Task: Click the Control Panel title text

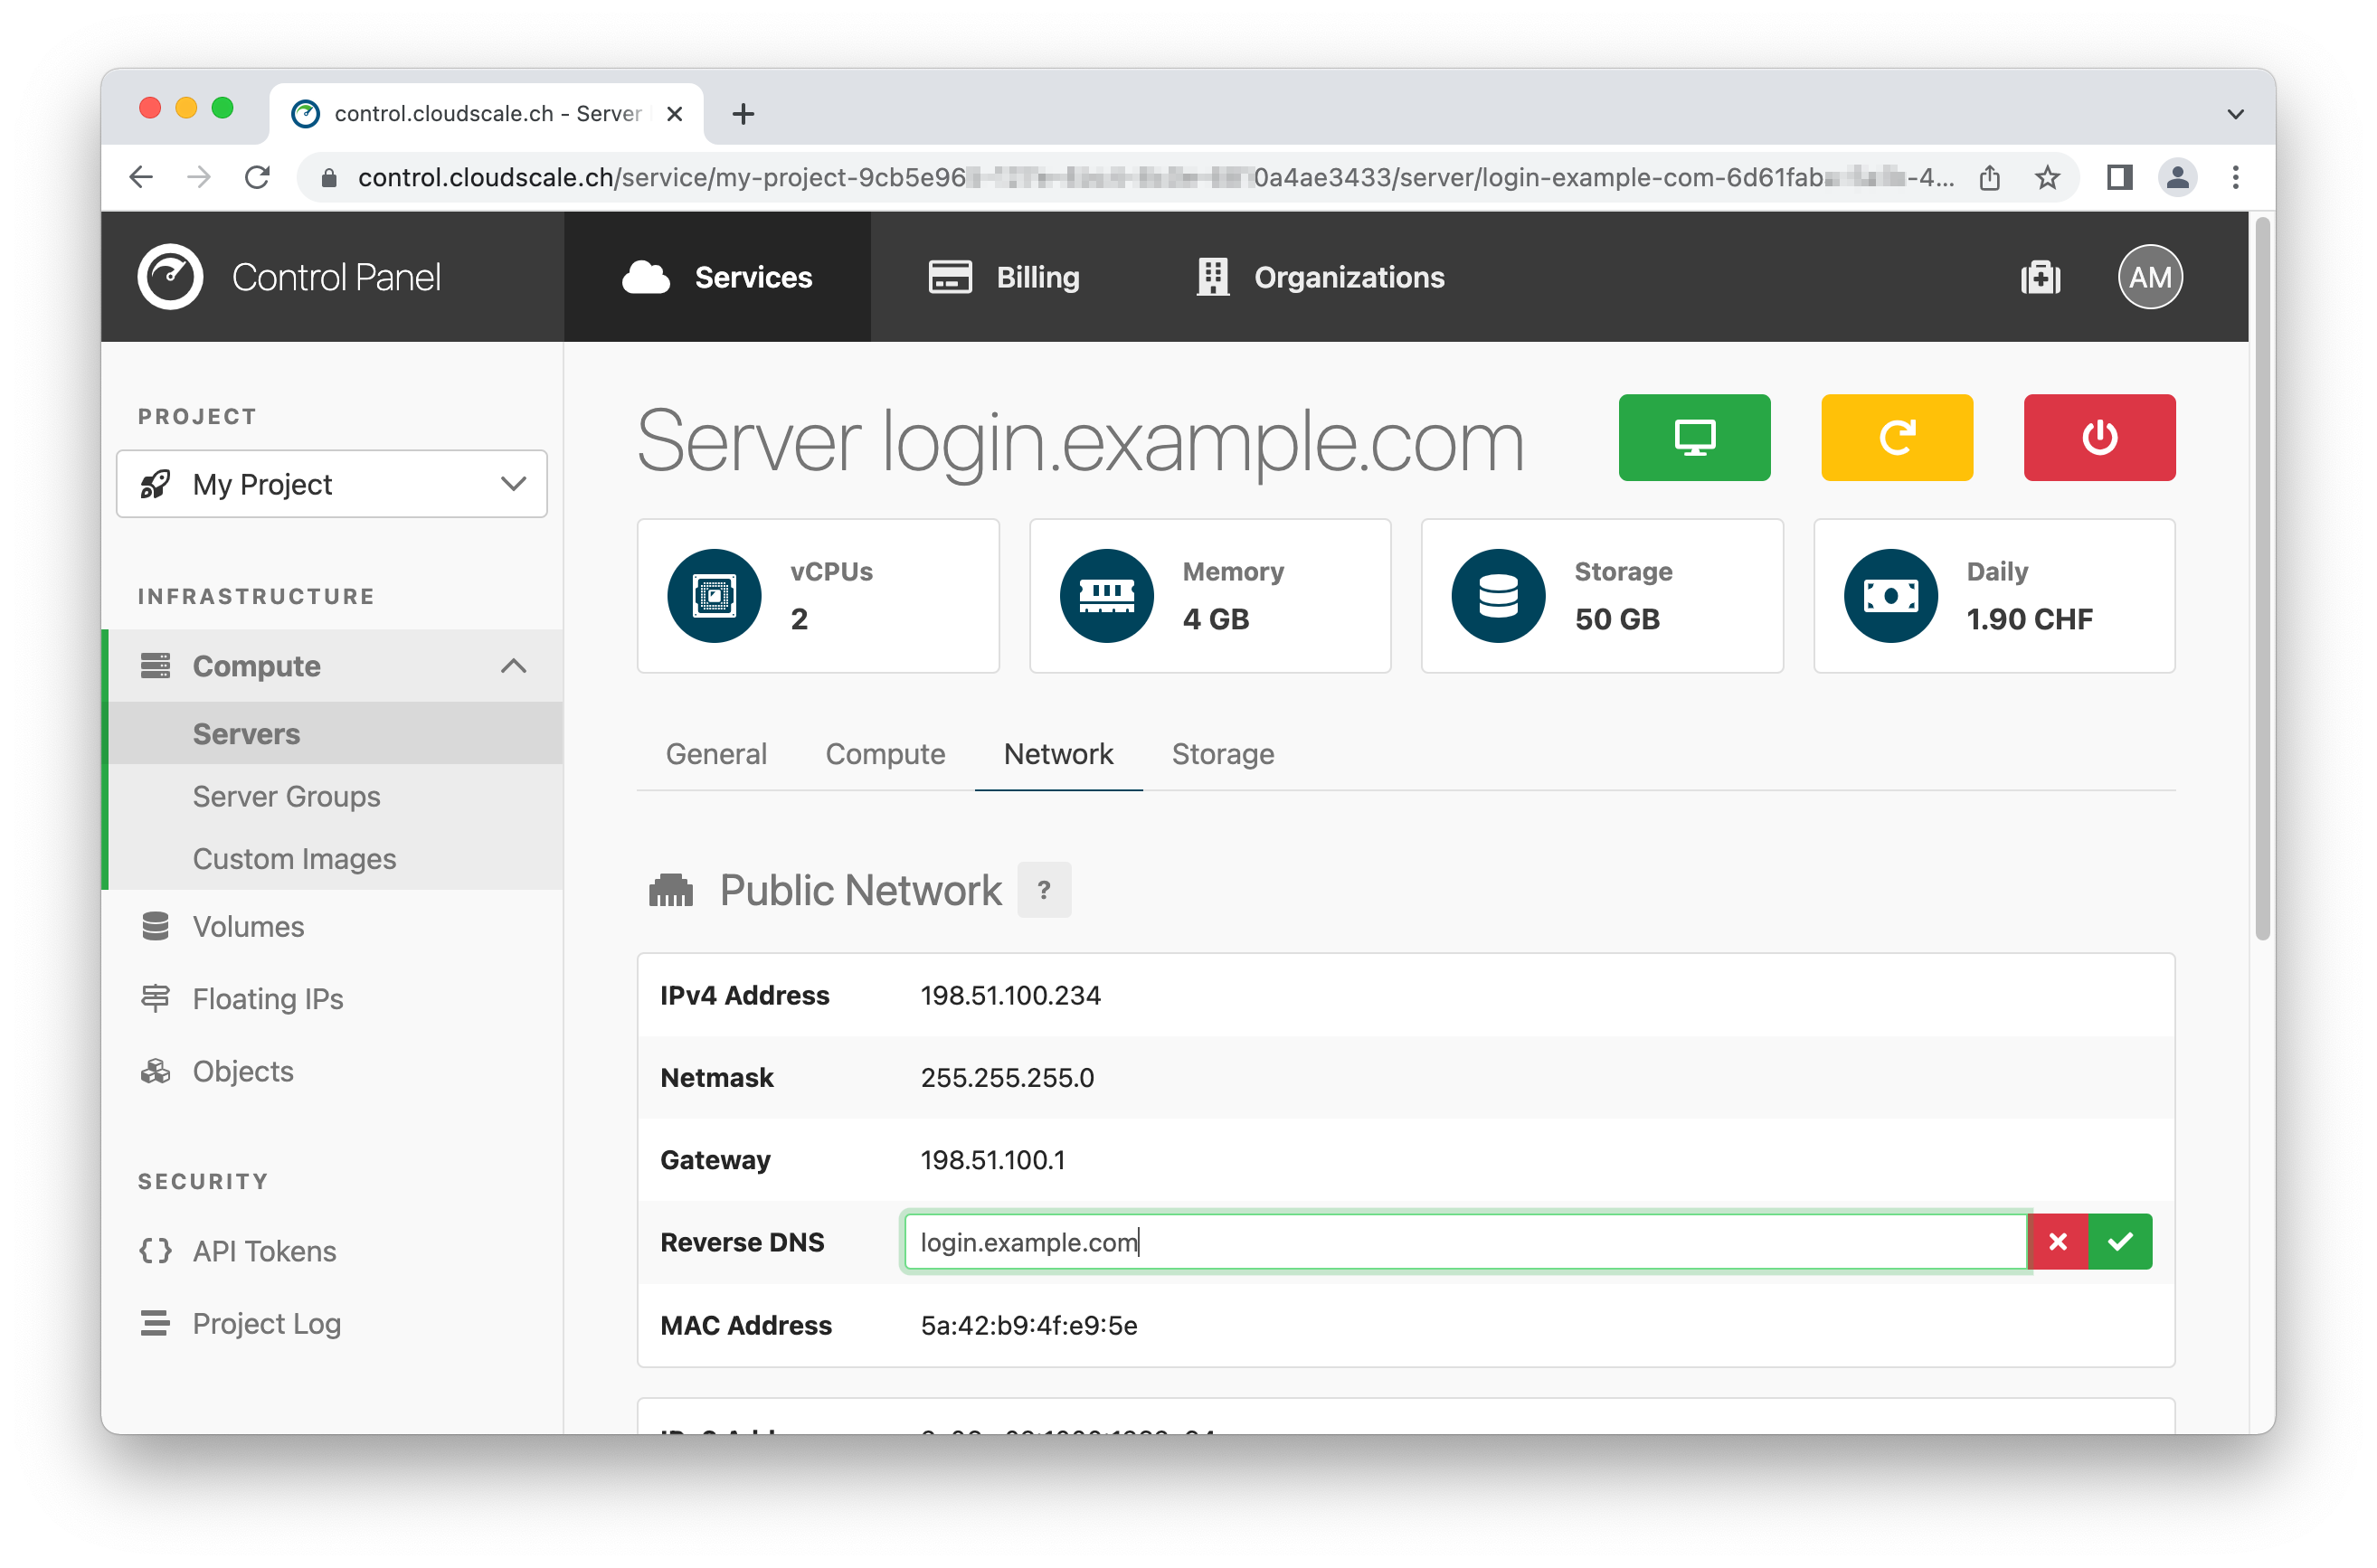Action: point(336,277)
